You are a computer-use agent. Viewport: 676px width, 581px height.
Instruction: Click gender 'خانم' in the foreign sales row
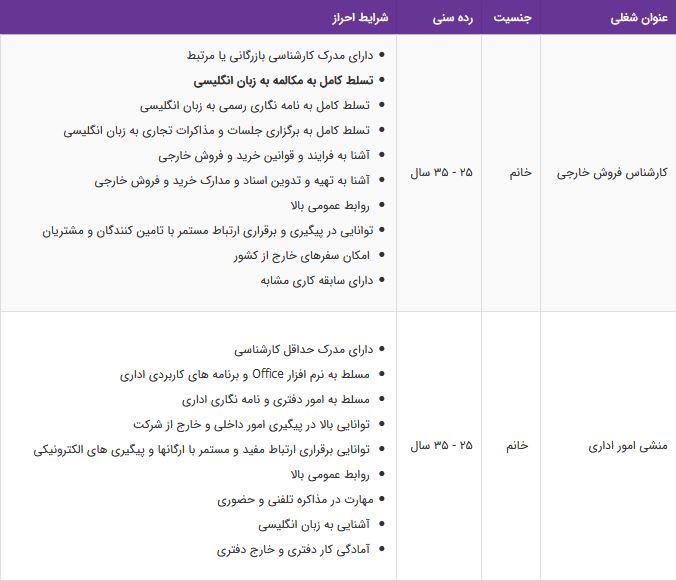[521, 173]
